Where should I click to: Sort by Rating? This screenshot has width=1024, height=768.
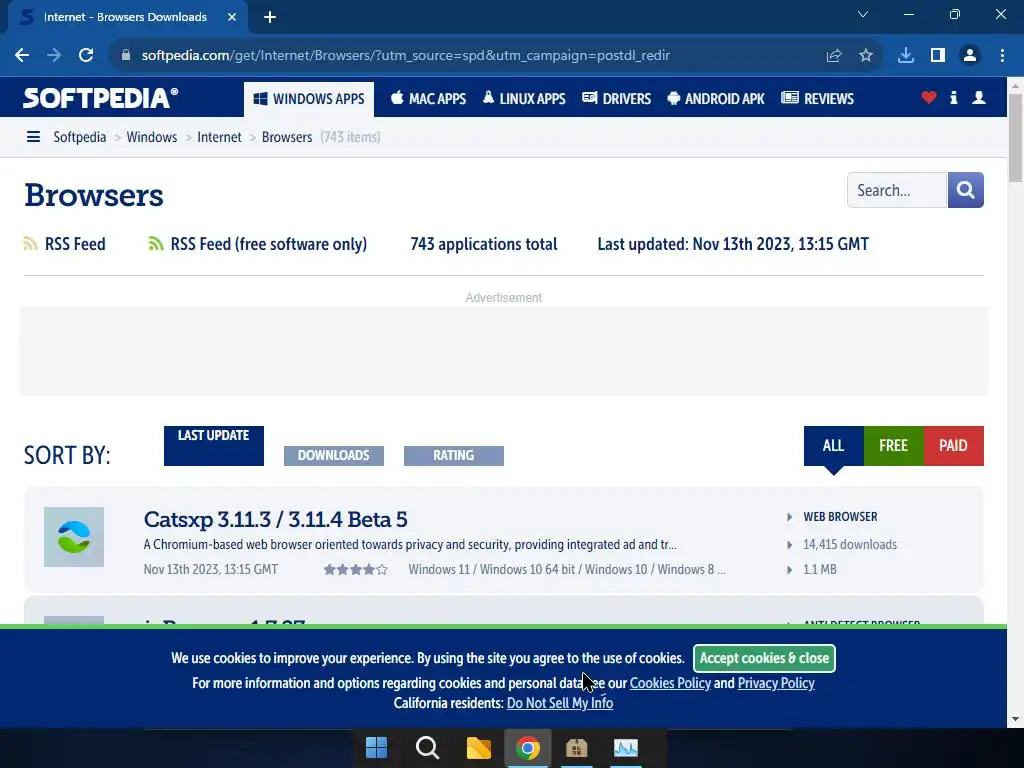(x=454, y=456)
